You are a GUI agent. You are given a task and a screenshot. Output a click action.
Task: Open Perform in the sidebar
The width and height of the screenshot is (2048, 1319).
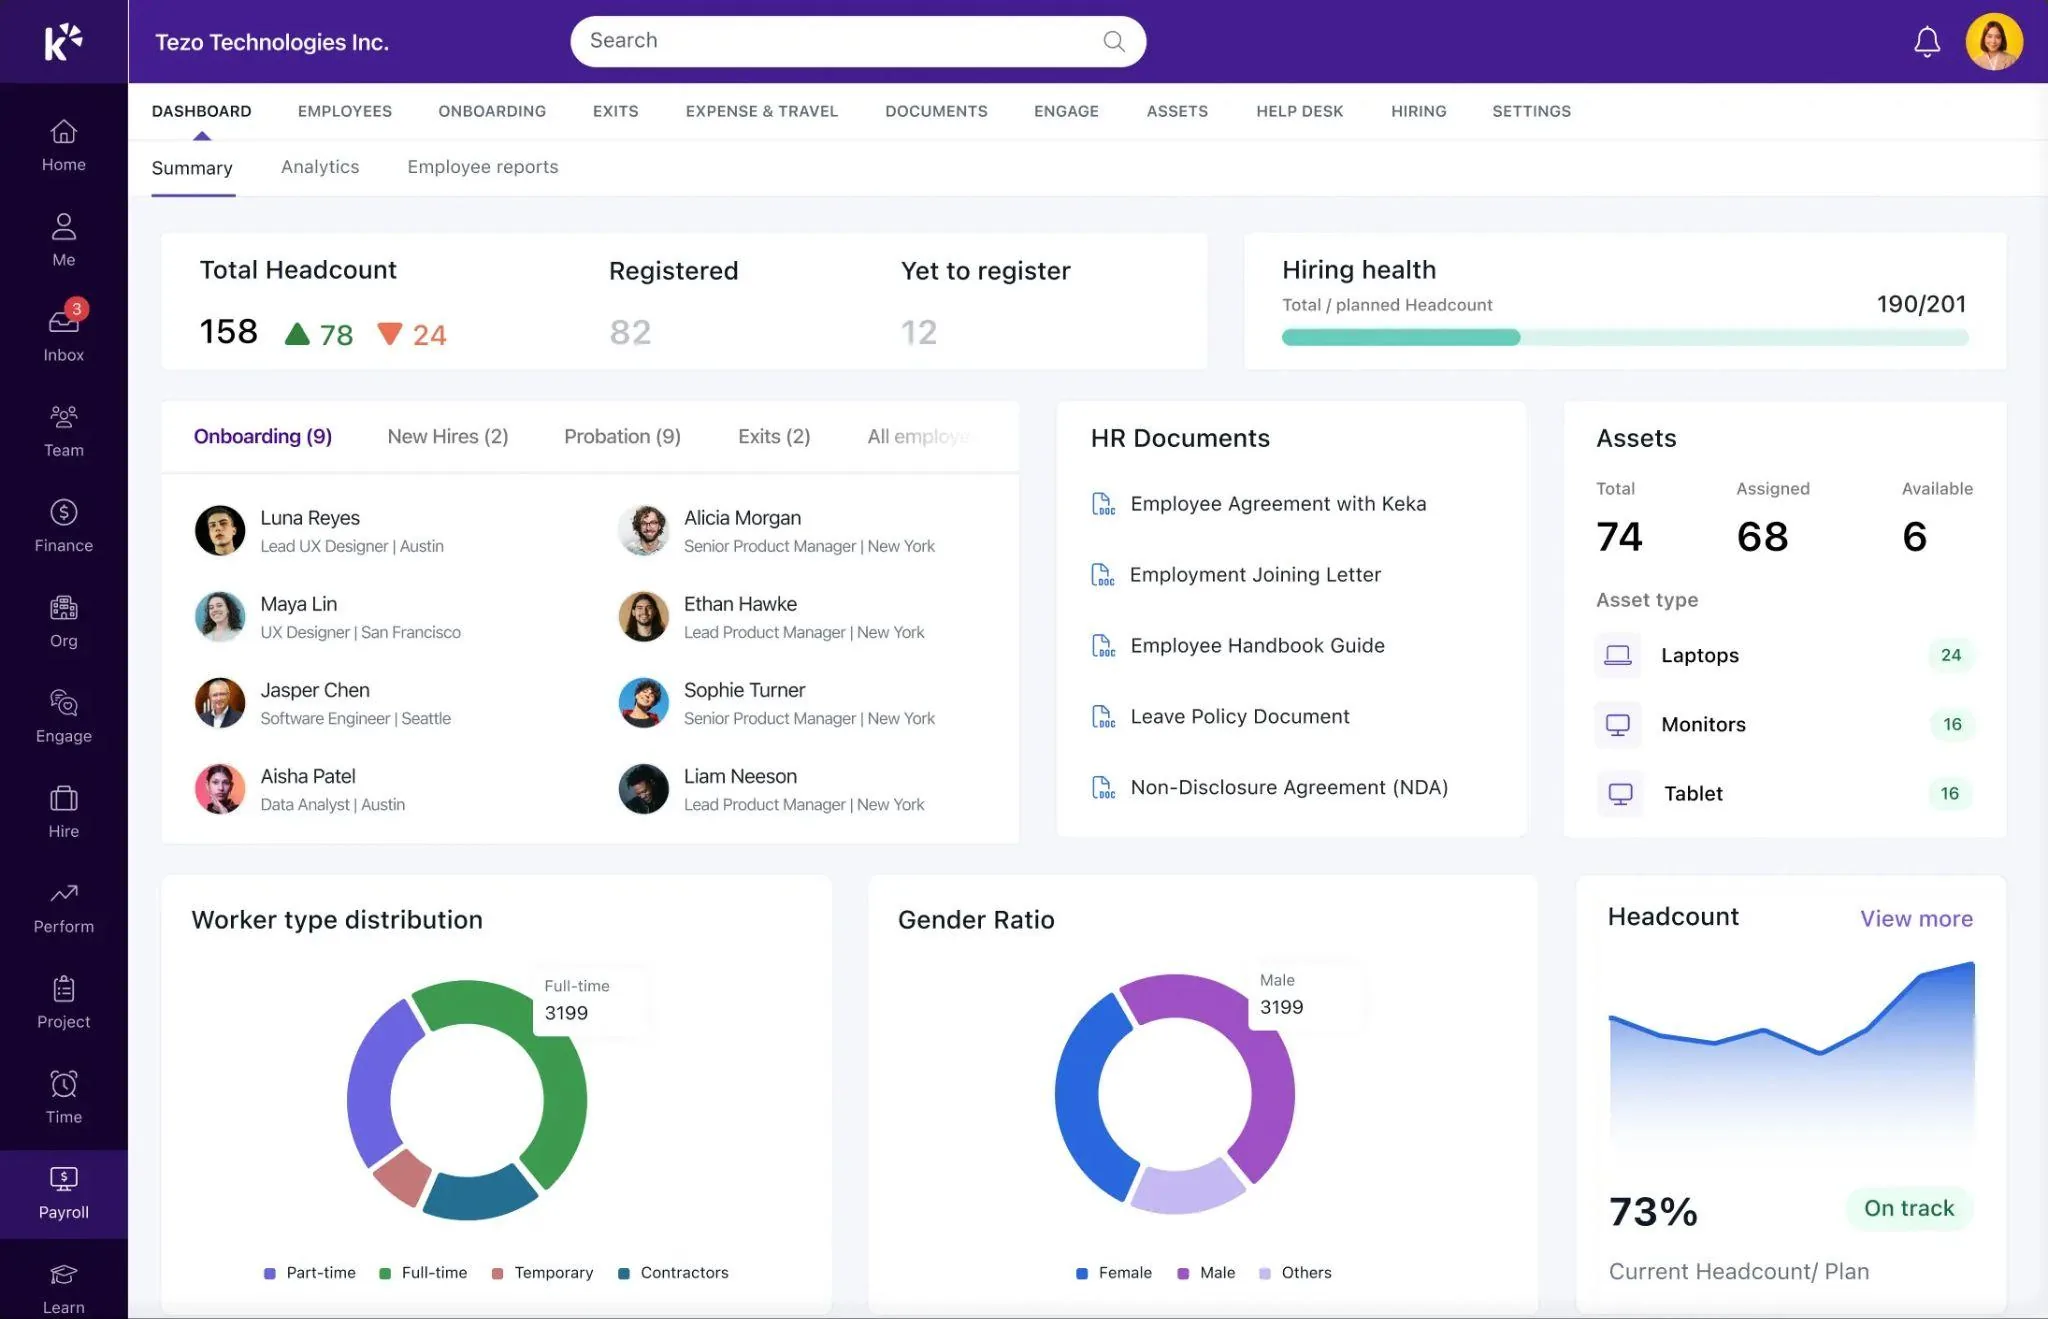point(63,907)
